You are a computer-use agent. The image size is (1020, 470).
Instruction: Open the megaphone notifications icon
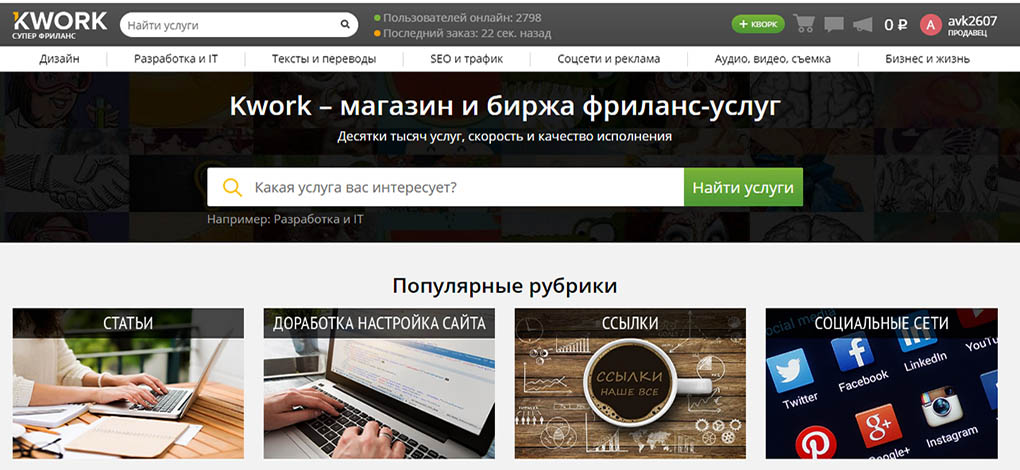[x=863, y=25]
